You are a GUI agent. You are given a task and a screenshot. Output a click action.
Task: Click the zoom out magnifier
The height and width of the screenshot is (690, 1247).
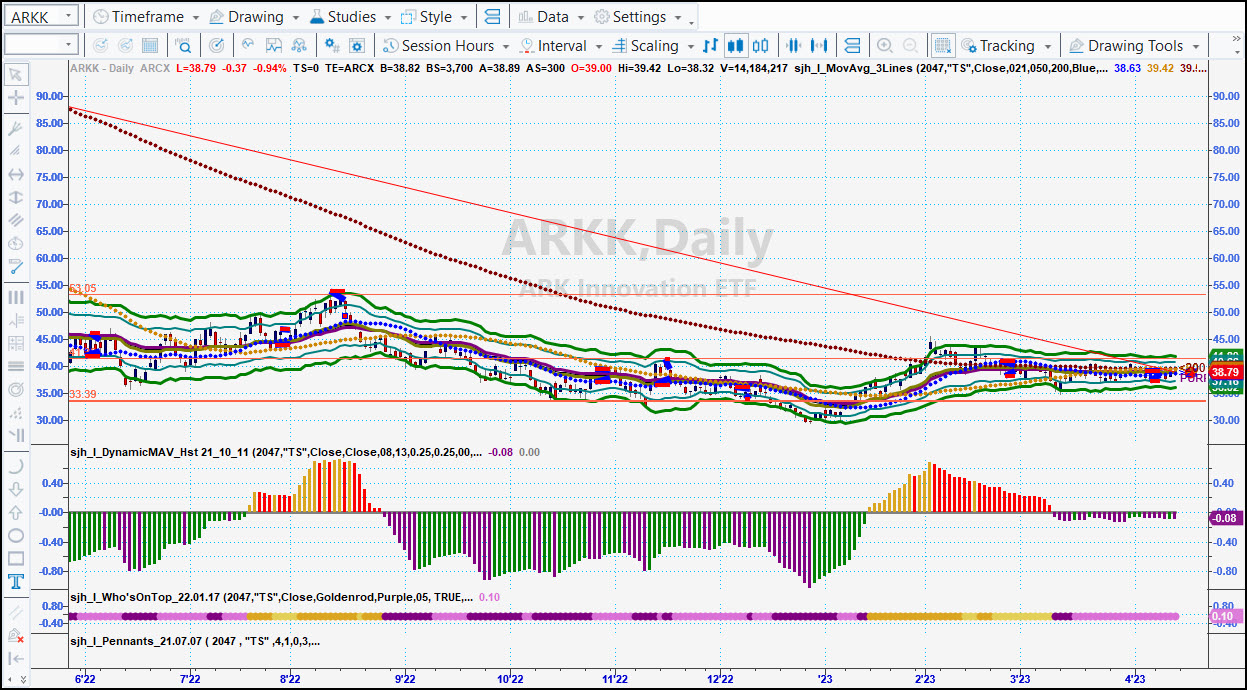point(910,45)
